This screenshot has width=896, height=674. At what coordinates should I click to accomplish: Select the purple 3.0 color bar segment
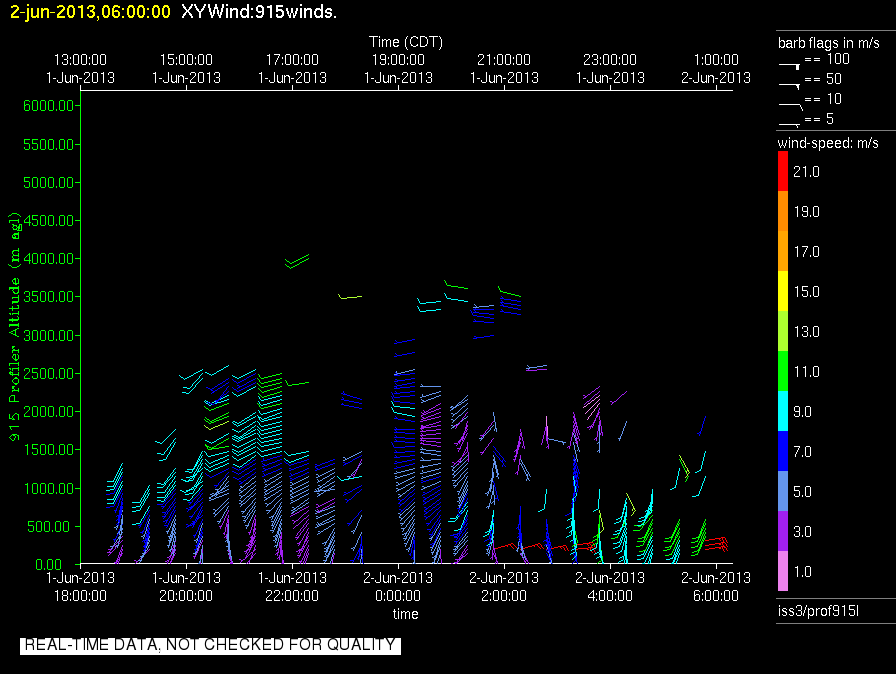click(x=783, y=531)
